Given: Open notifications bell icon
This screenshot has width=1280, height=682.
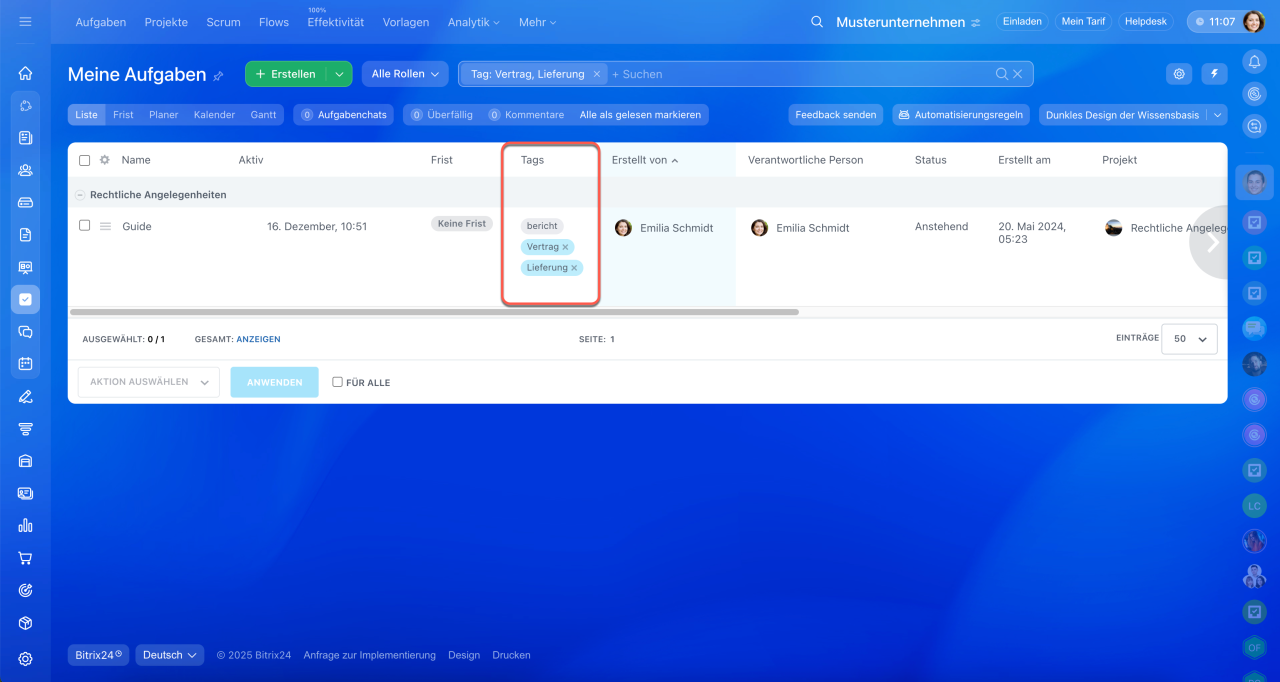Looking at the screenshot, I should [1254, 62].
